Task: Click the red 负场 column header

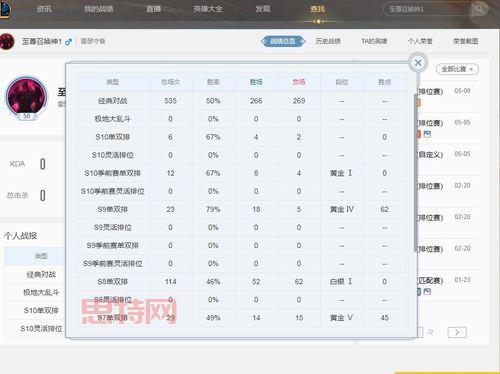Action: click(x=299, y=82)
